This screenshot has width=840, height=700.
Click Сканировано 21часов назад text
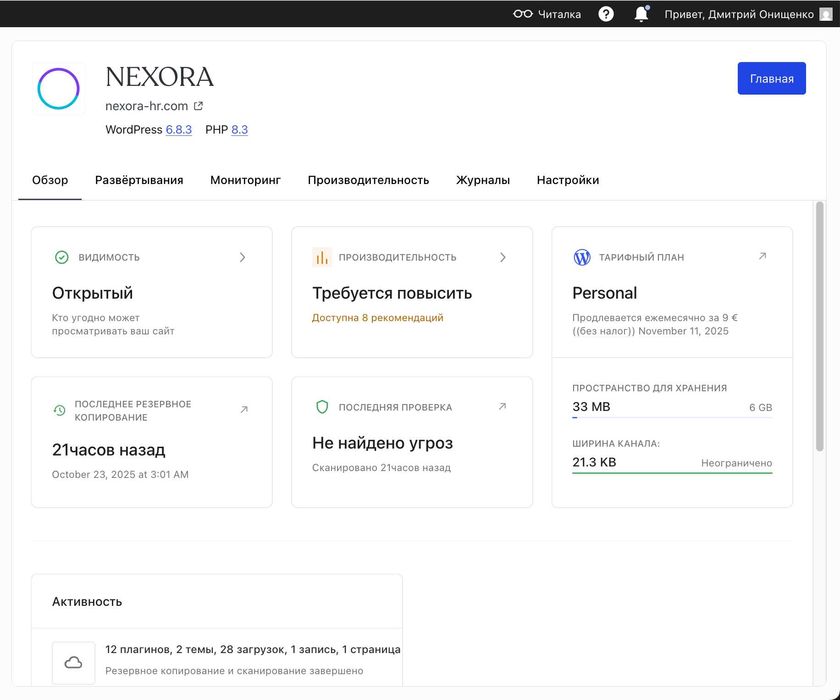pos(381,468)
